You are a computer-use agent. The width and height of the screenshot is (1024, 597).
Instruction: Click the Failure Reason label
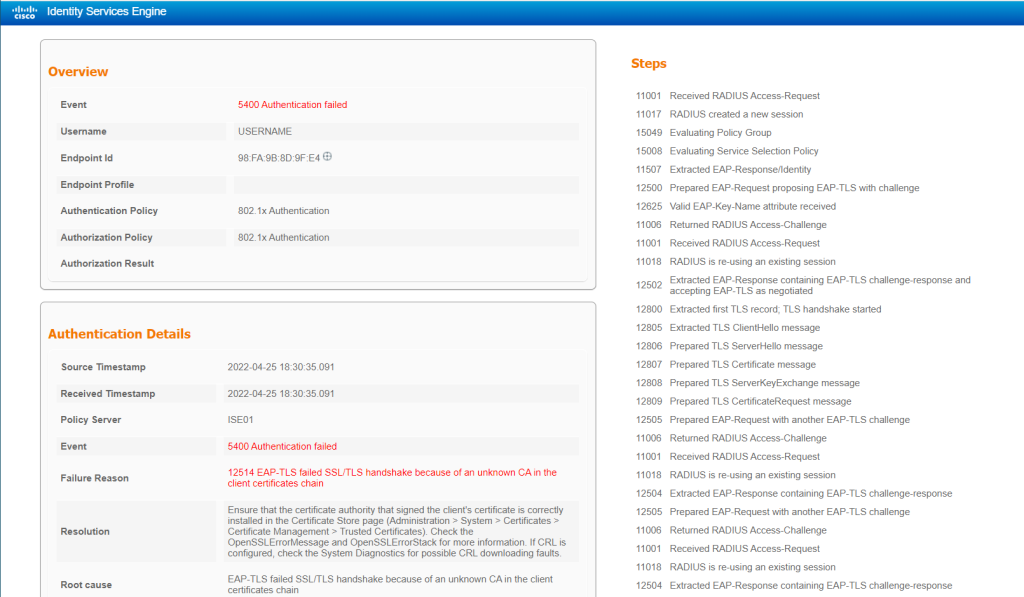point(95,478)
